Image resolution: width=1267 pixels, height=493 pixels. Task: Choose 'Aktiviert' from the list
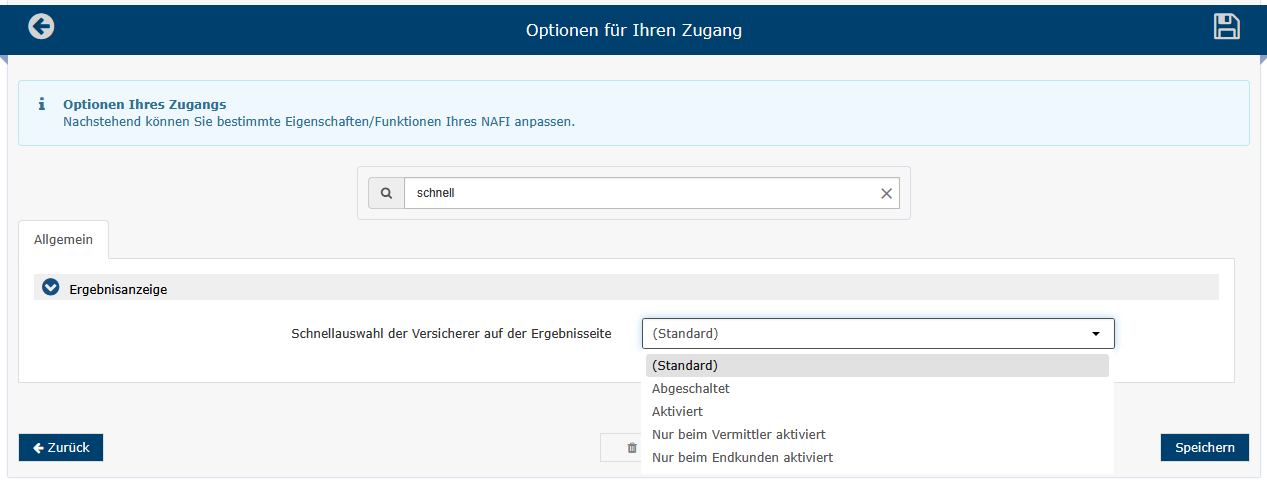(677, 411)
